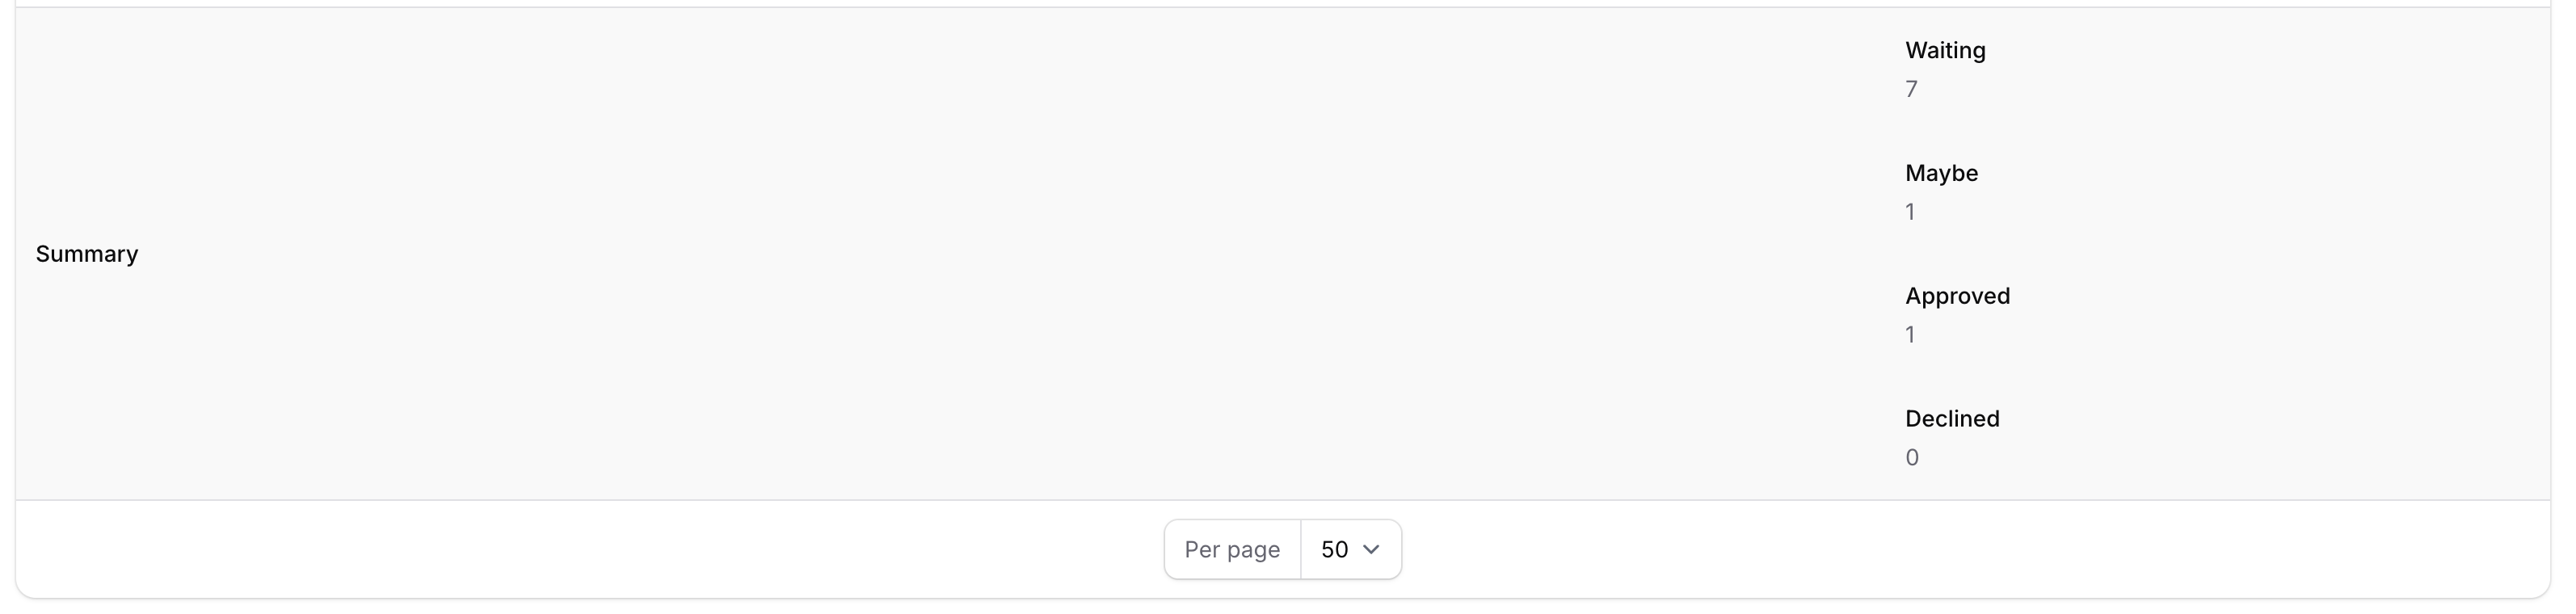Image resolution: width=2576 pixels, height=614 pixels.
Task: Click the Declined heading
Action: 1951,419
